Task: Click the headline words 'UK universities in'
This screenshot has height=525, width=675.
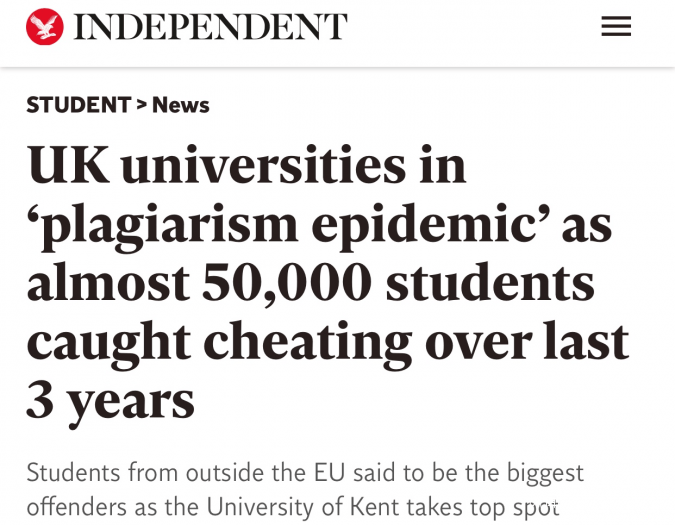Action: click(x=246, y=165)
